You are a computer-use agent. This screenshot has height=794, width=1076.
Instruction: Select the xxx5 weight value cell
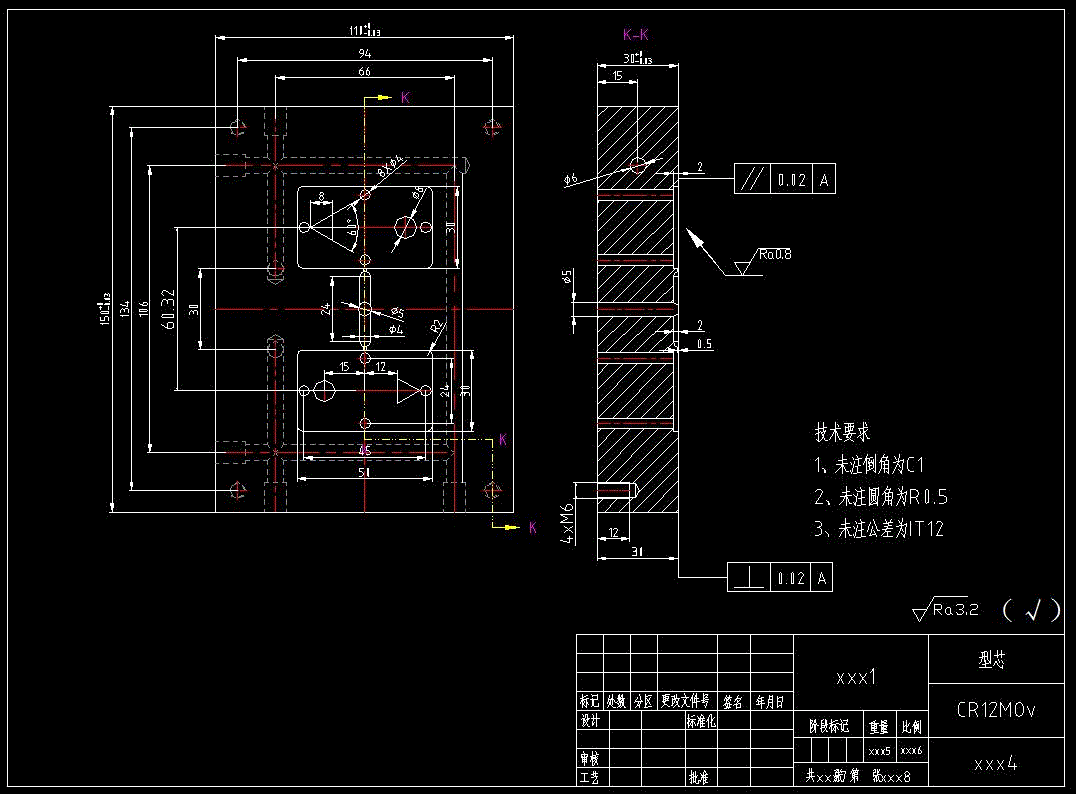click(880, 751)
